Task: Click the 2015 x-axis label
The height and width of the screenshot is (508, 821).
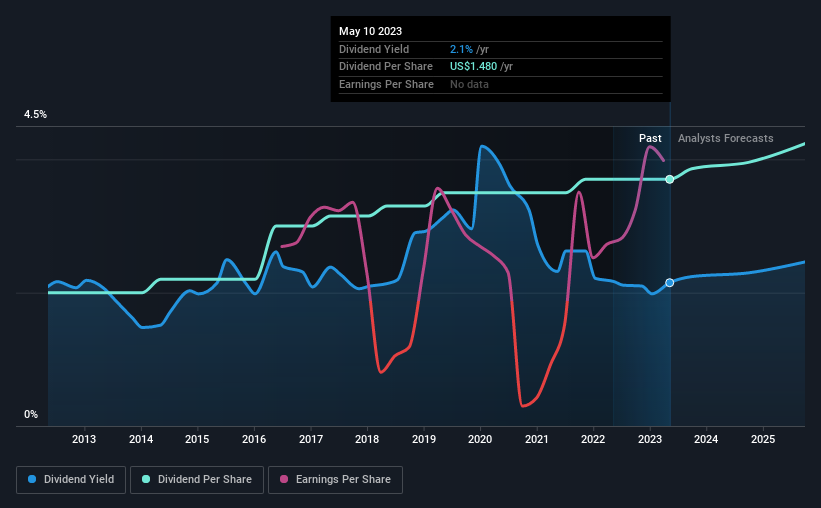Action: coord(197,439)
